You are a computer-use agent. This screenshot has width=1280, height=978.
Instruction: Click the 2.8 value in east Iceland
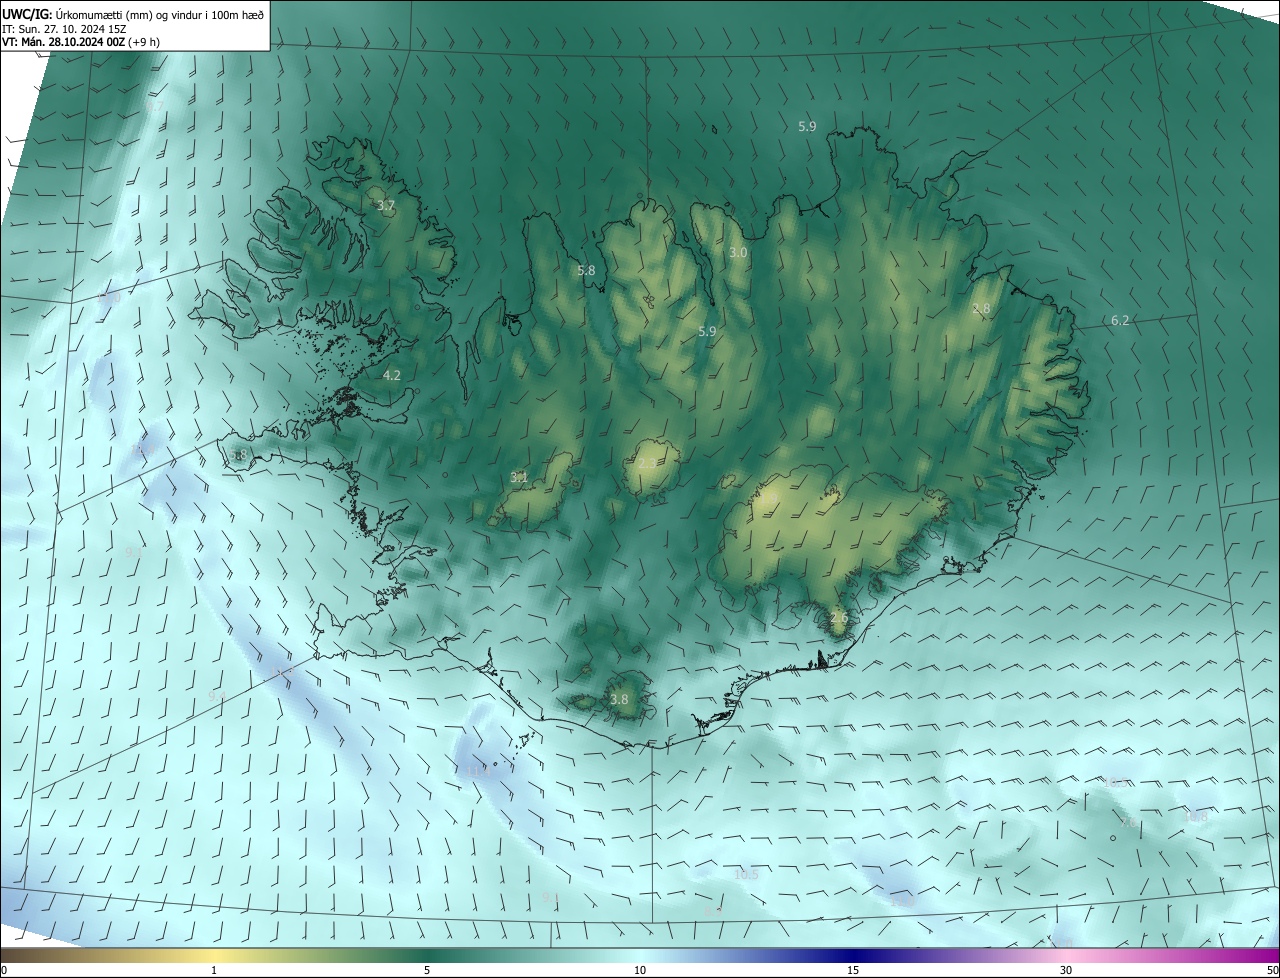(981, 309)
